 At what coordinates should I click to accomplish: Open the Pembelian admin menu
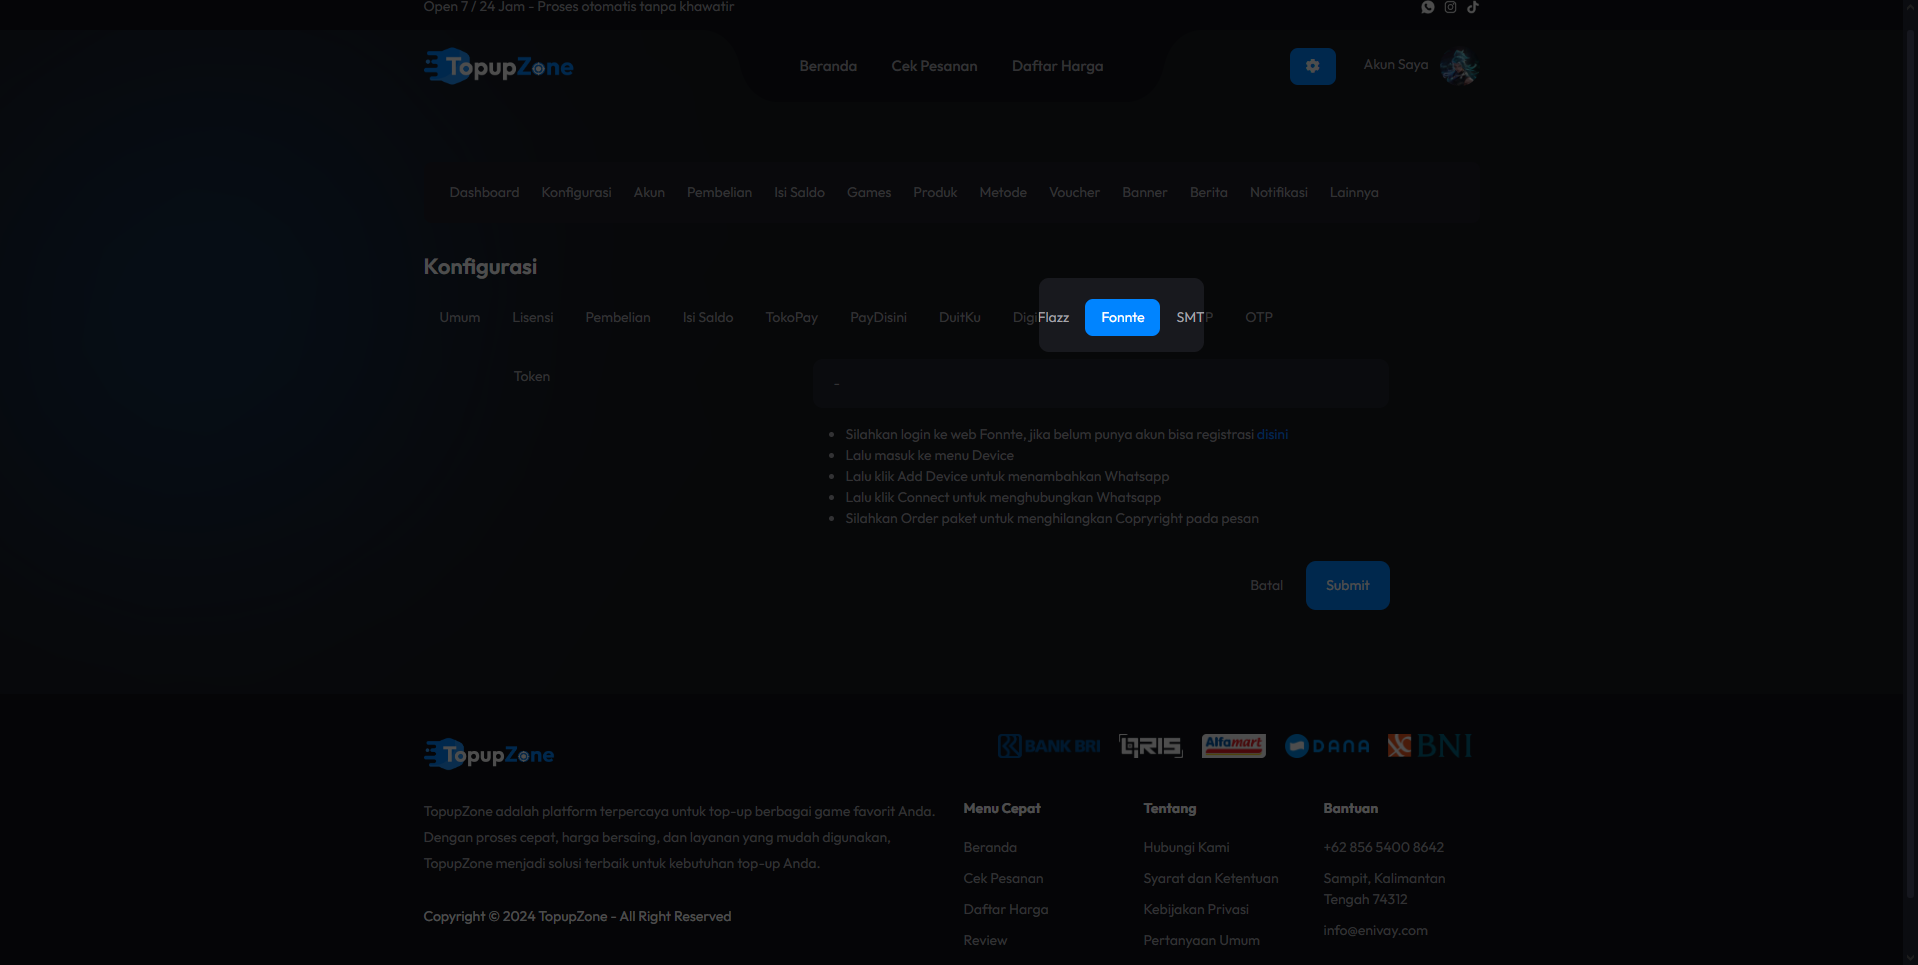click(x=719, y=192)
